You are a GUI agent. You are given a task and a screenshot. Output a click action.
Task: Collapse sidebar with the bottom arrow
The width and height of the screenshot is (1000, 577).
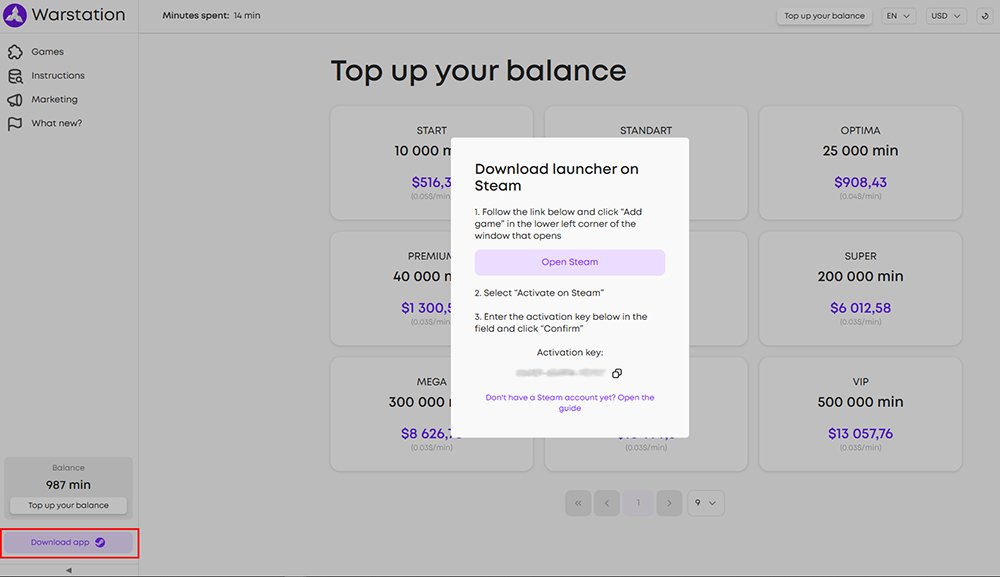coord(69,570)
